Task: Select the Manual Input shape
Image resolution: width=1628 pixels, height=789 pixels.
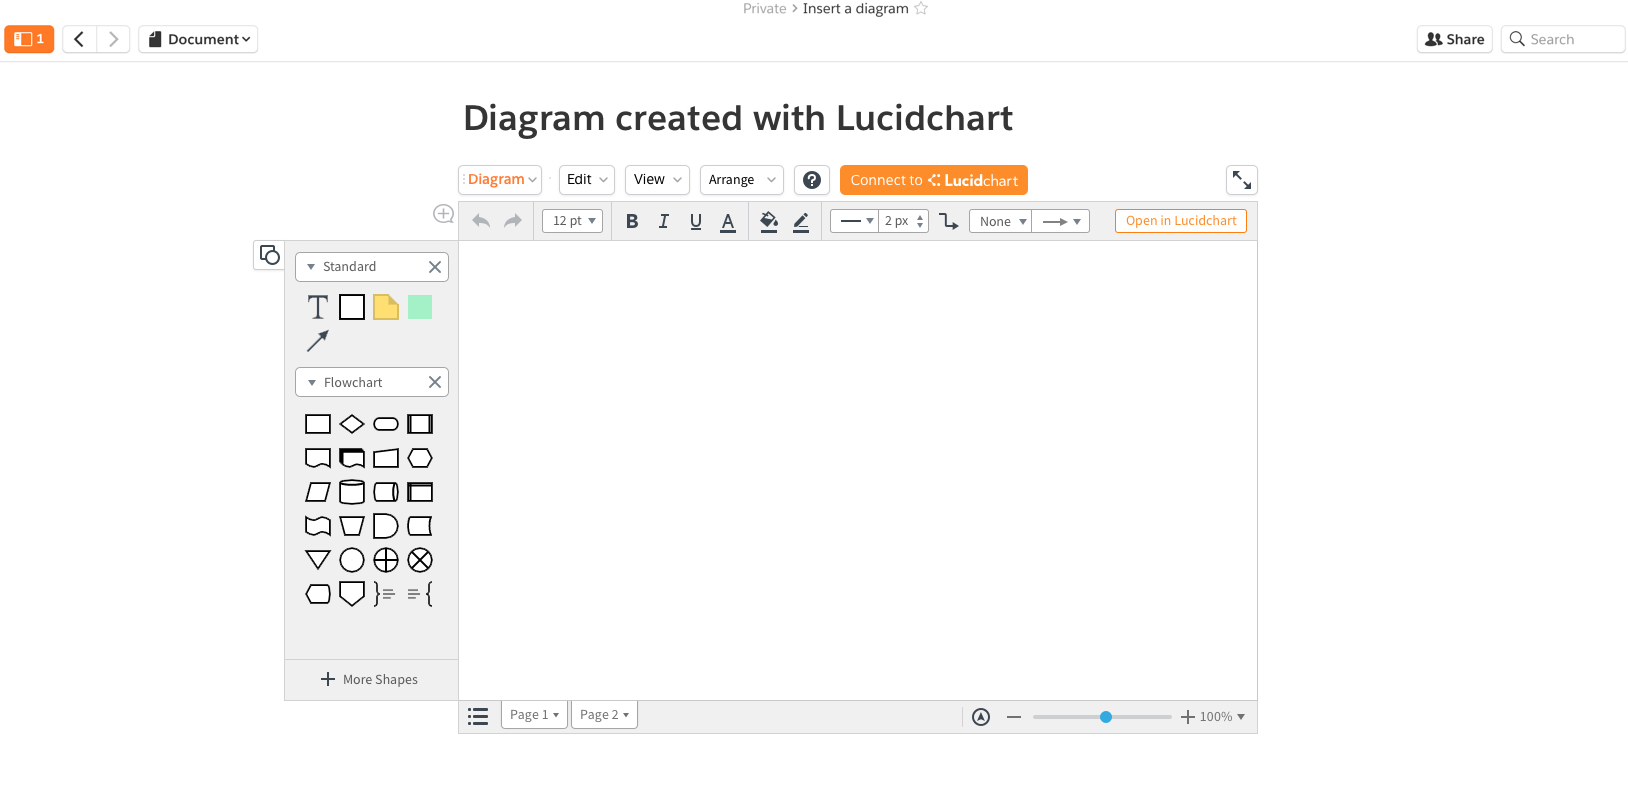Action: pyautogui.click(x=386, y=458)
